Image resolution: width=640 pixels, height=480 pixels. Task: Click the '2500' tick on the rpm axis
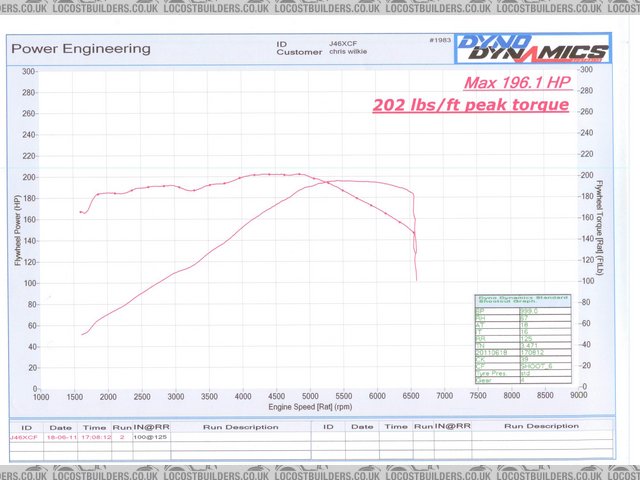(x=142, y=397)
